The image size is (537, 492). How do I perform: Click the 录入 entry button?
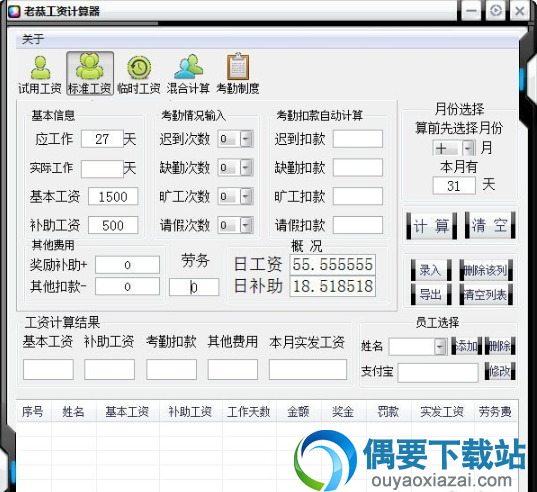(431, 270)
